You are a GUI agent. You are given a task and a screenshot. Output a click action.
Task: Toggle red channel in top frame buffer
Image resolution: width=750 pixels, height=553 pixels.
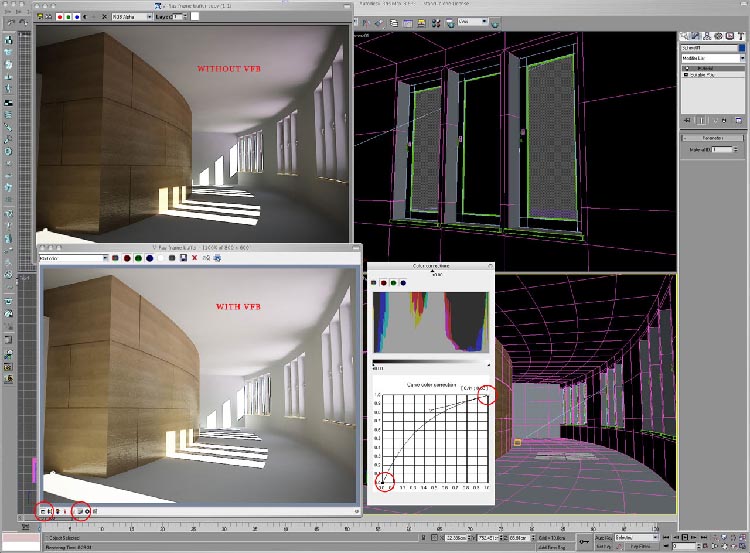pyautogui.click(x=60, y=16)
